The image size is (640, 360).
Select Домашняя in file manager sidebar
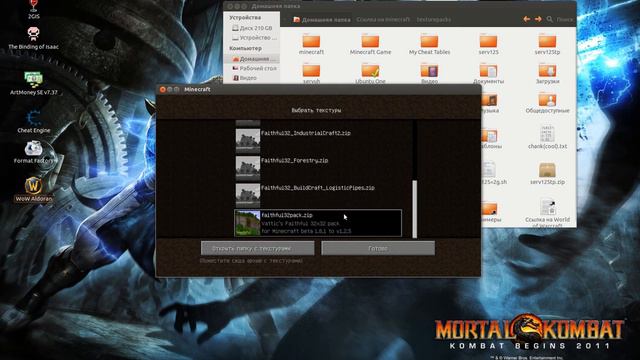click(x=253, y=59)
